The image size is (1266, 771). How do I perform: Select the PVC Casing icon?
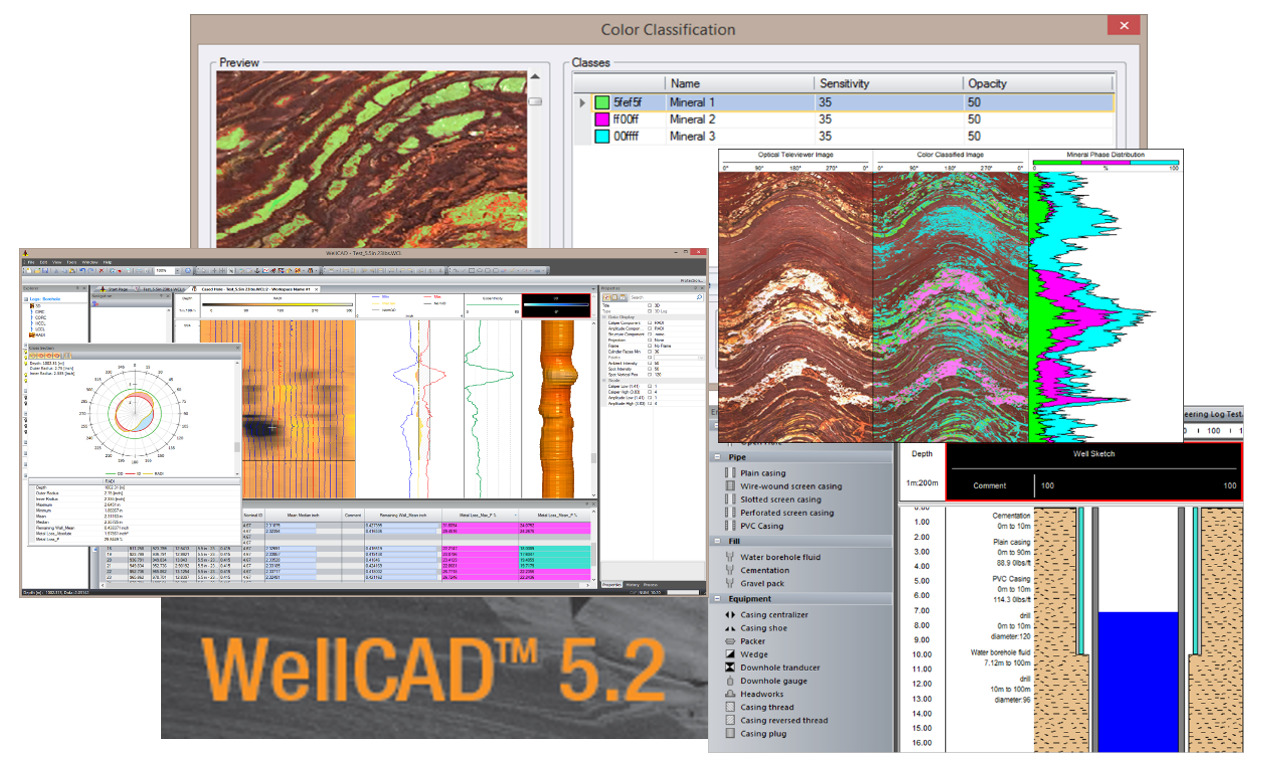(x=728, y=525)
